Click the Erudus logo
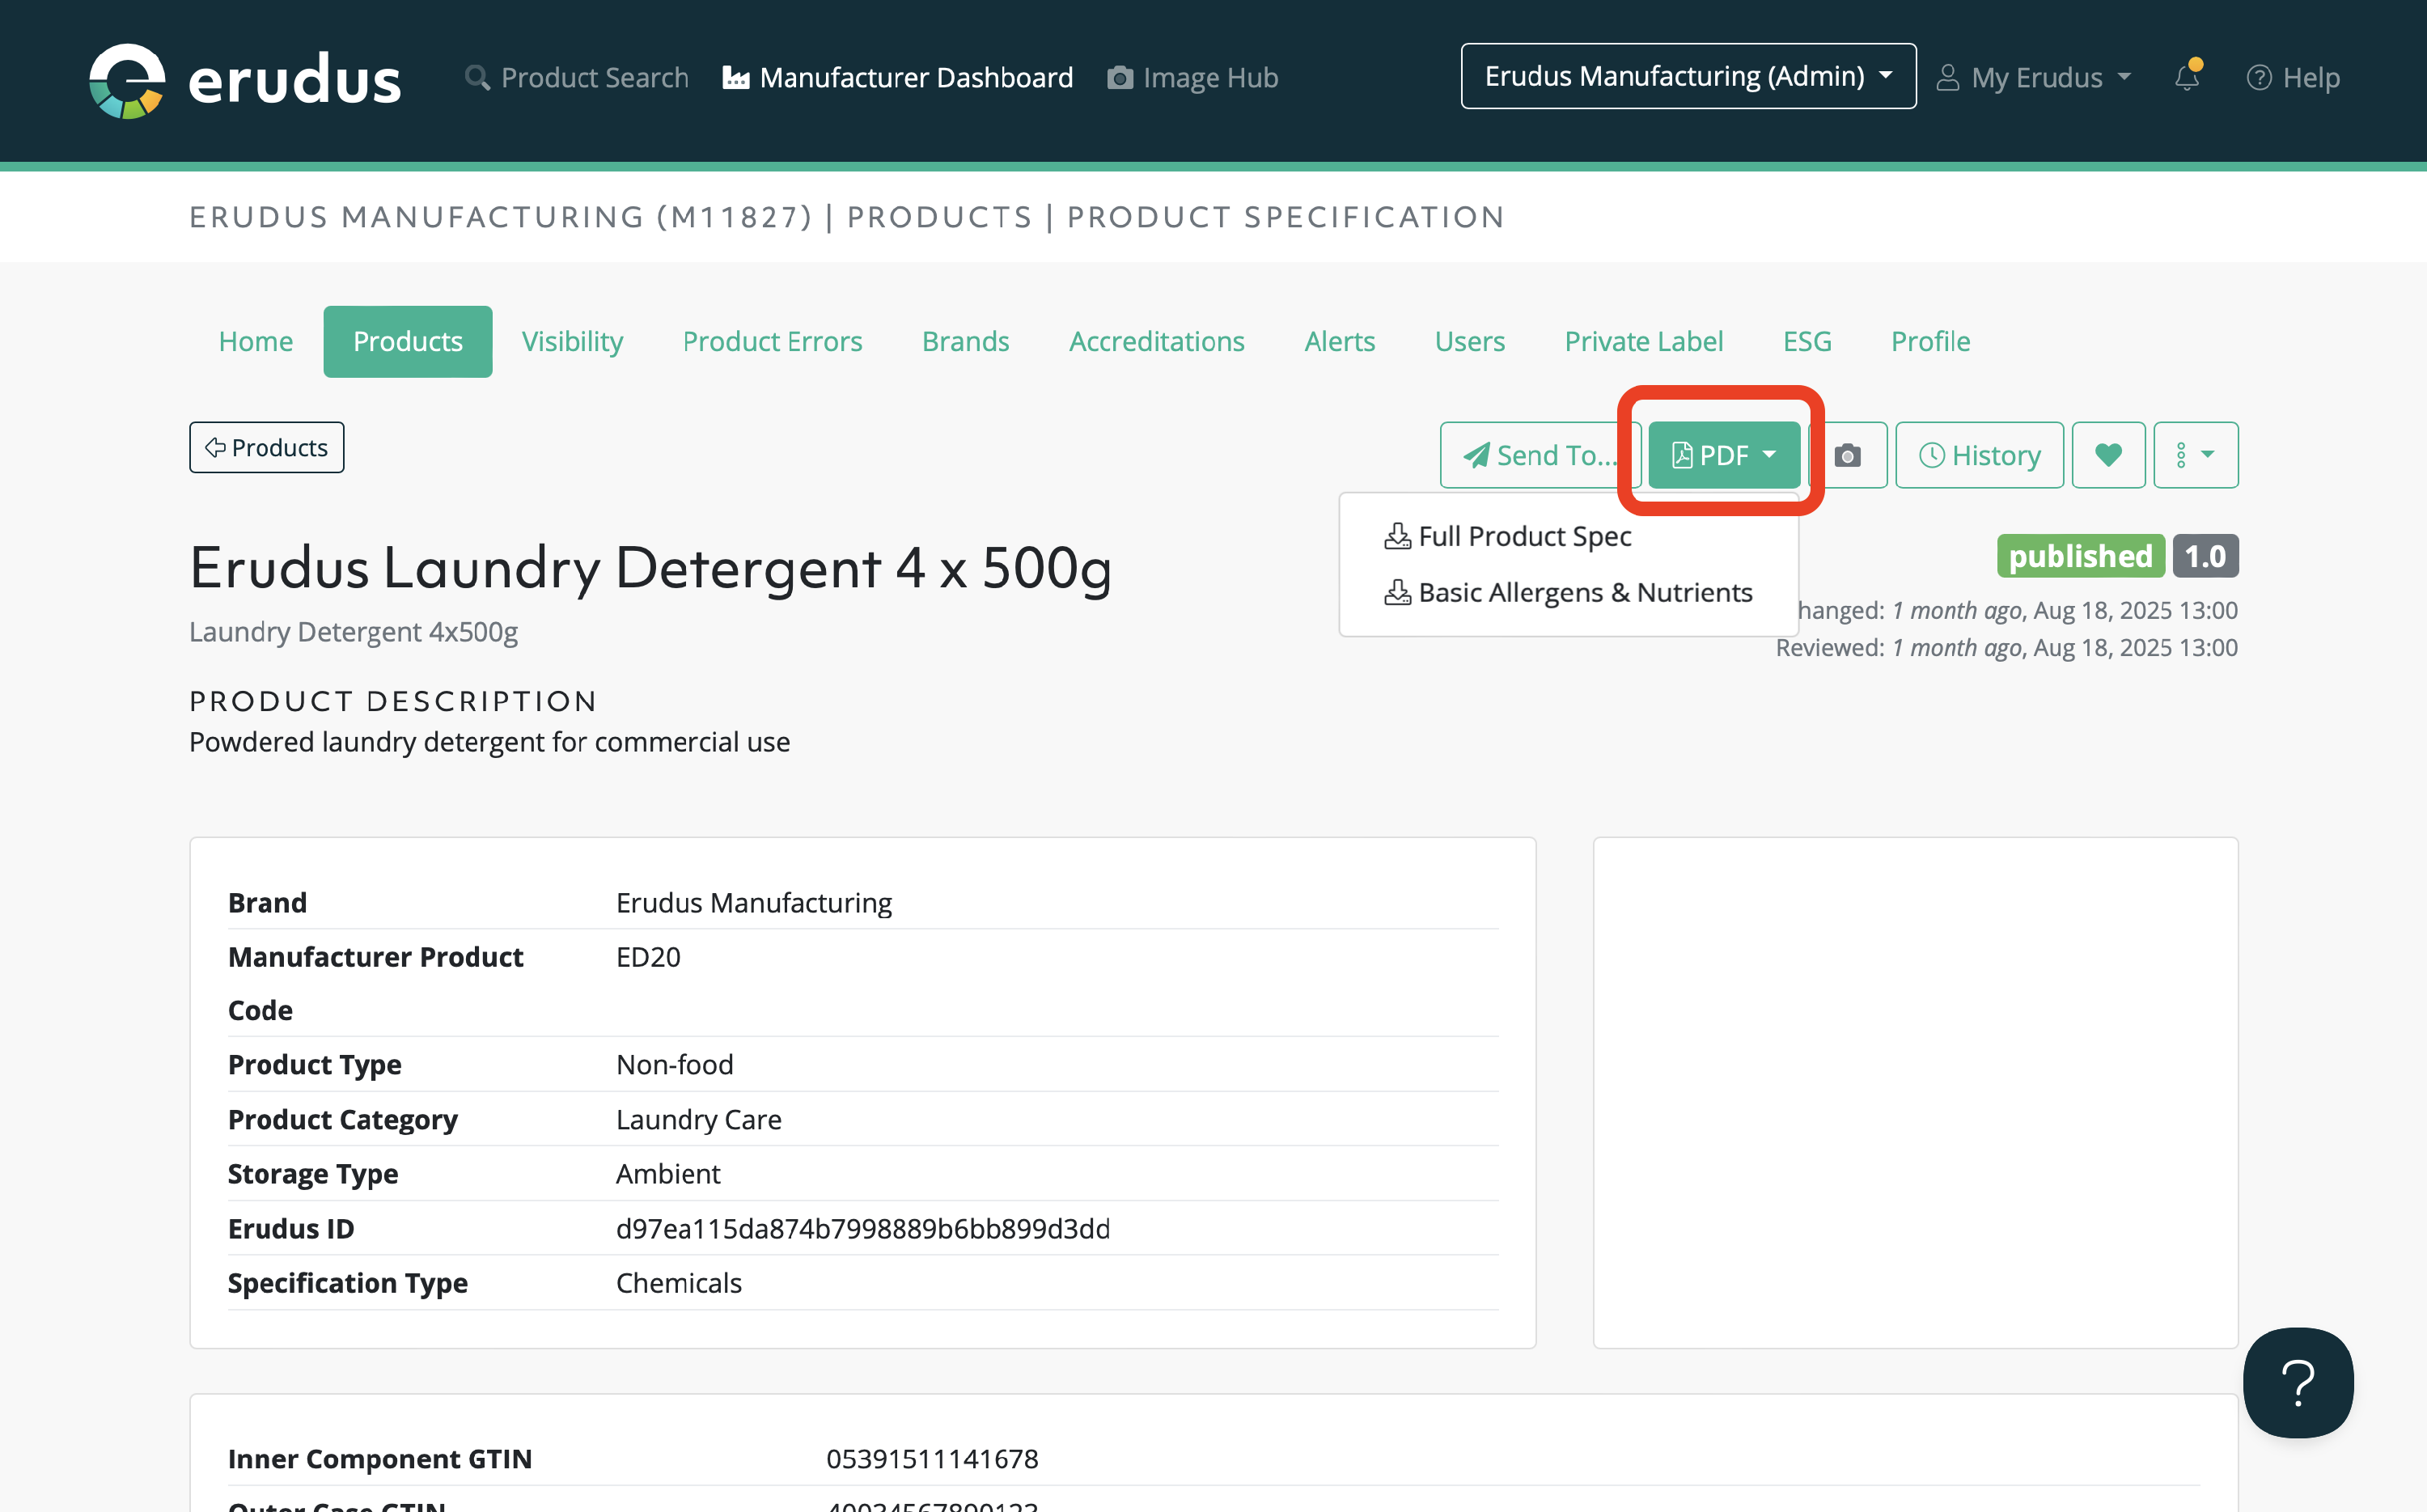The image size is (2427, 1512). (x=244, y=80)
